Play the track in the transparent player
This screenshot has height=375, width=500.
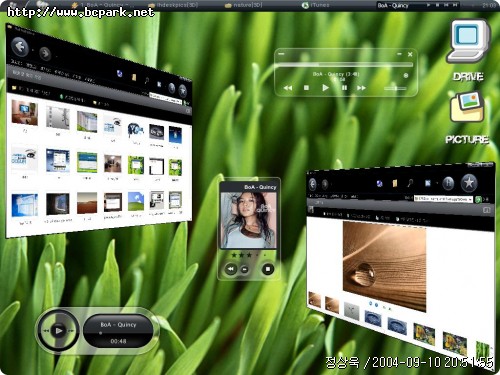pos(325,88)
